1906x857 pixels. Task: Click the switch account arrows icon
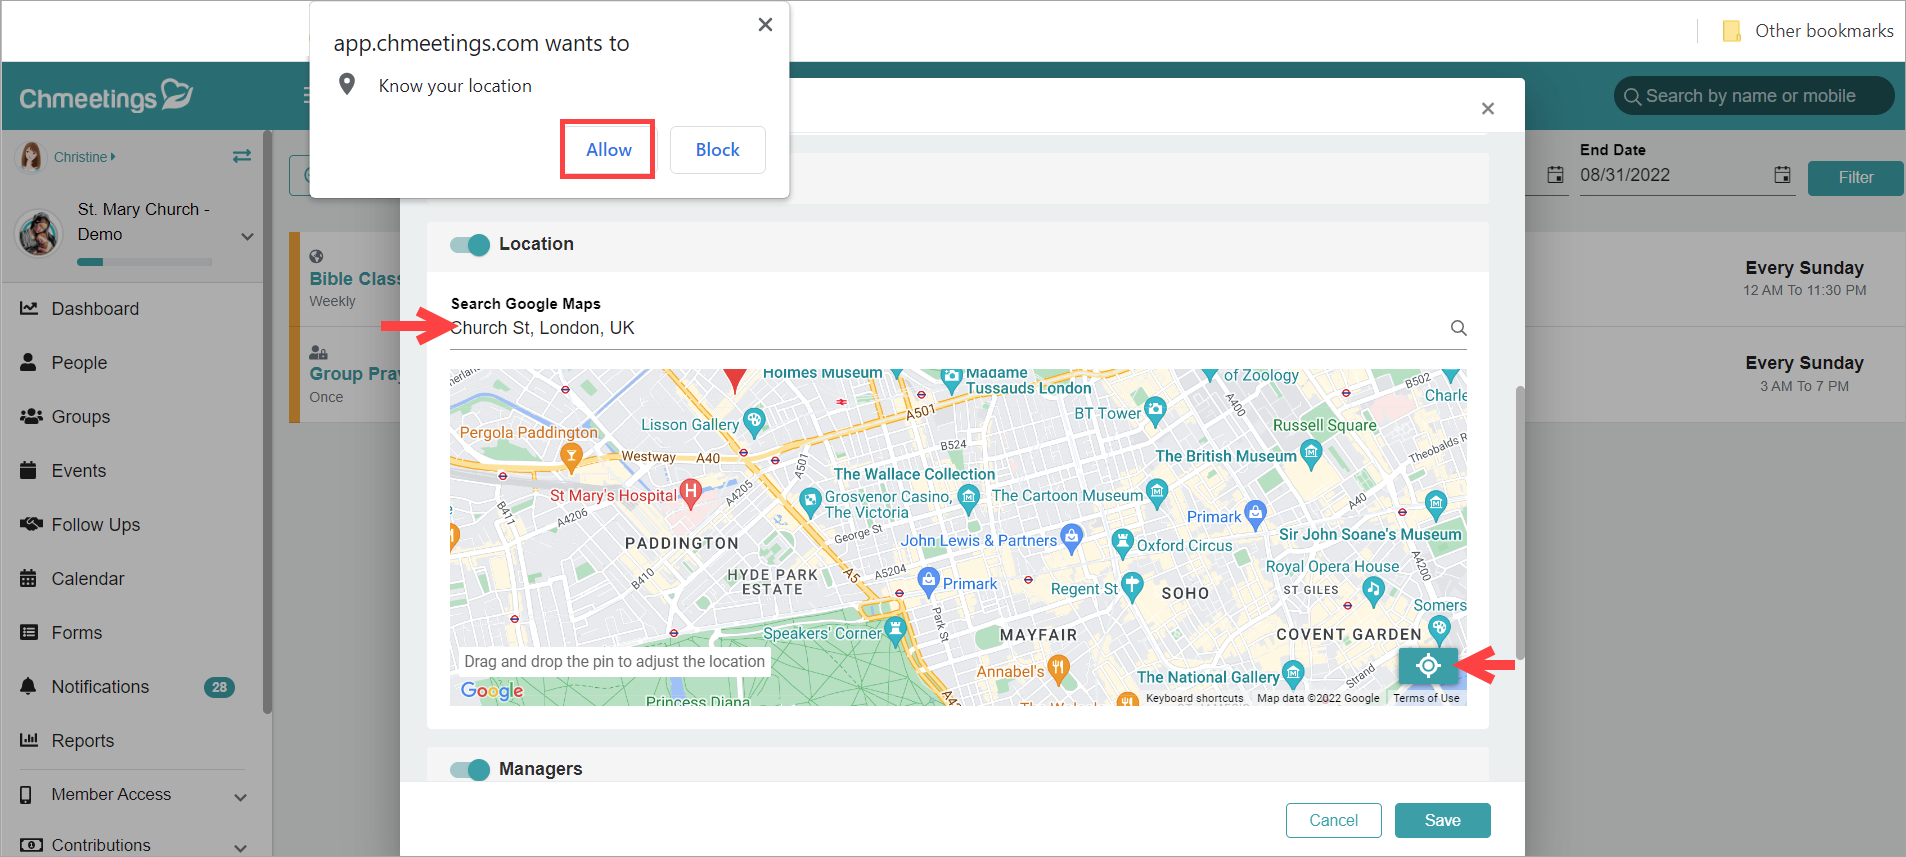tap(242, 156)
